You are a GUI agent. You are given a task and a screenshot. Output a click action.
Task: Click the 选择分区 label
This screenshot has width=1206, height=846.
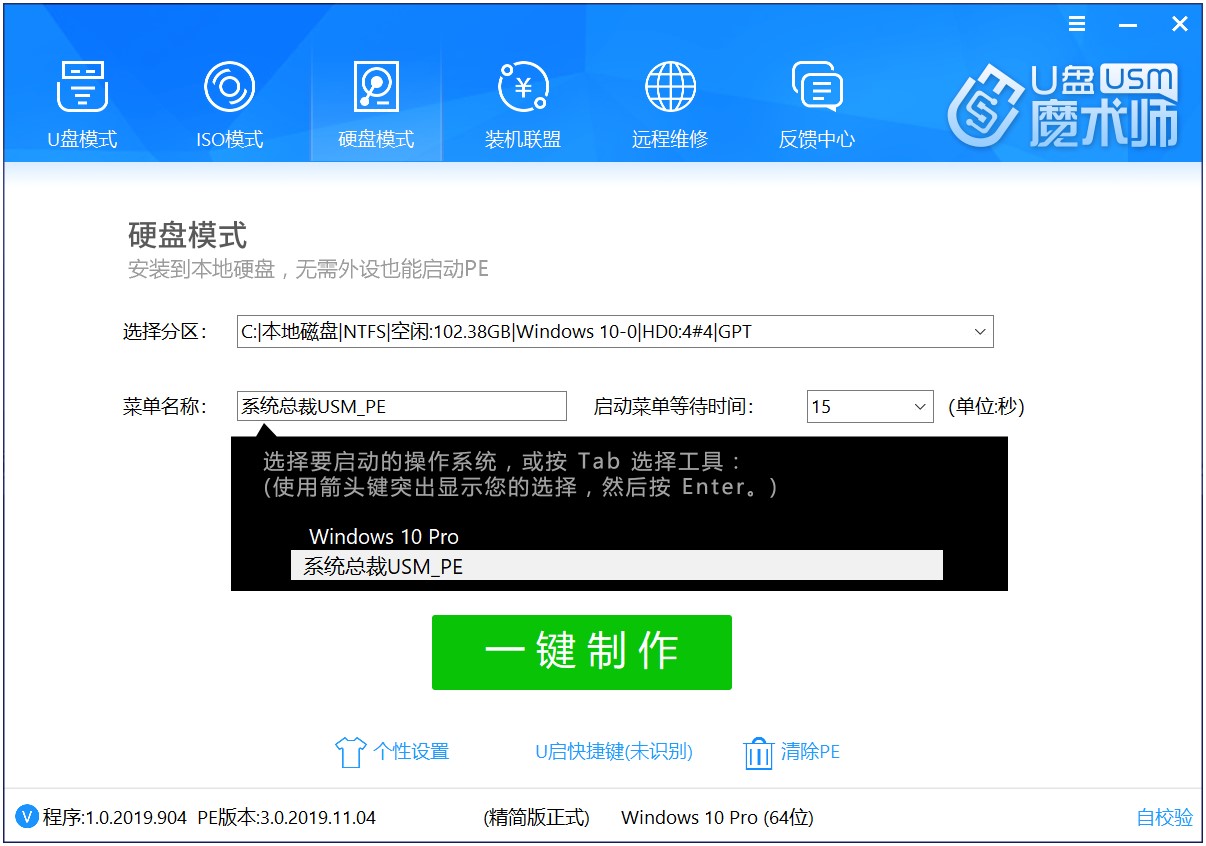164,332
